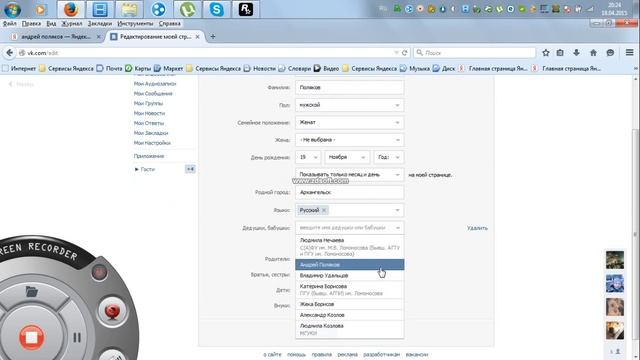Viewport: 640px width, 360px height.
Task: Open the wife dropdown Не выбрана
Action: [349, 140]
